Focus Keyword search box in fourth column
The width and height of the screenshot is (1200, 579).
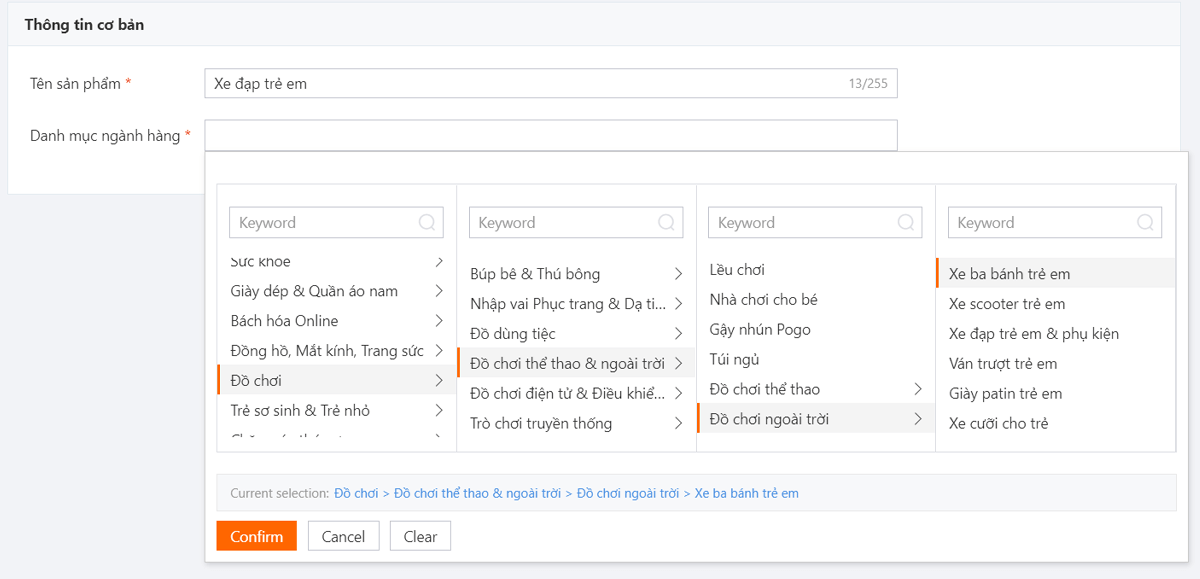[x=1040, y=223]
